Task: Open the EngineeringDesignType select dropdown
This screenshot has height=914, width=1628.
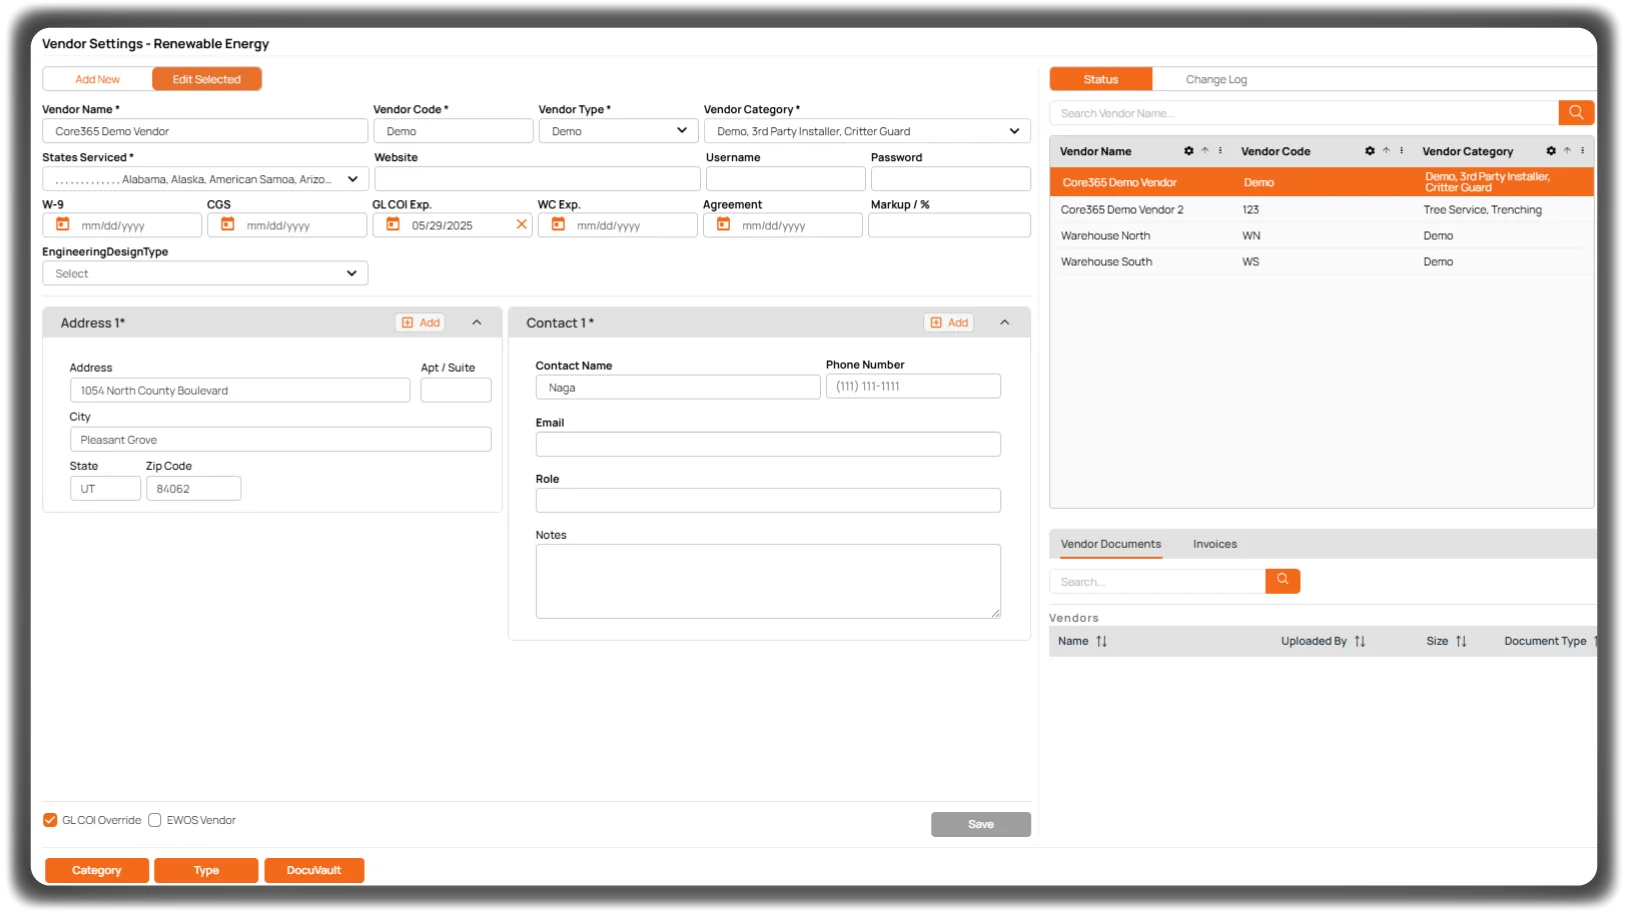Action: [x=205, y=273]
